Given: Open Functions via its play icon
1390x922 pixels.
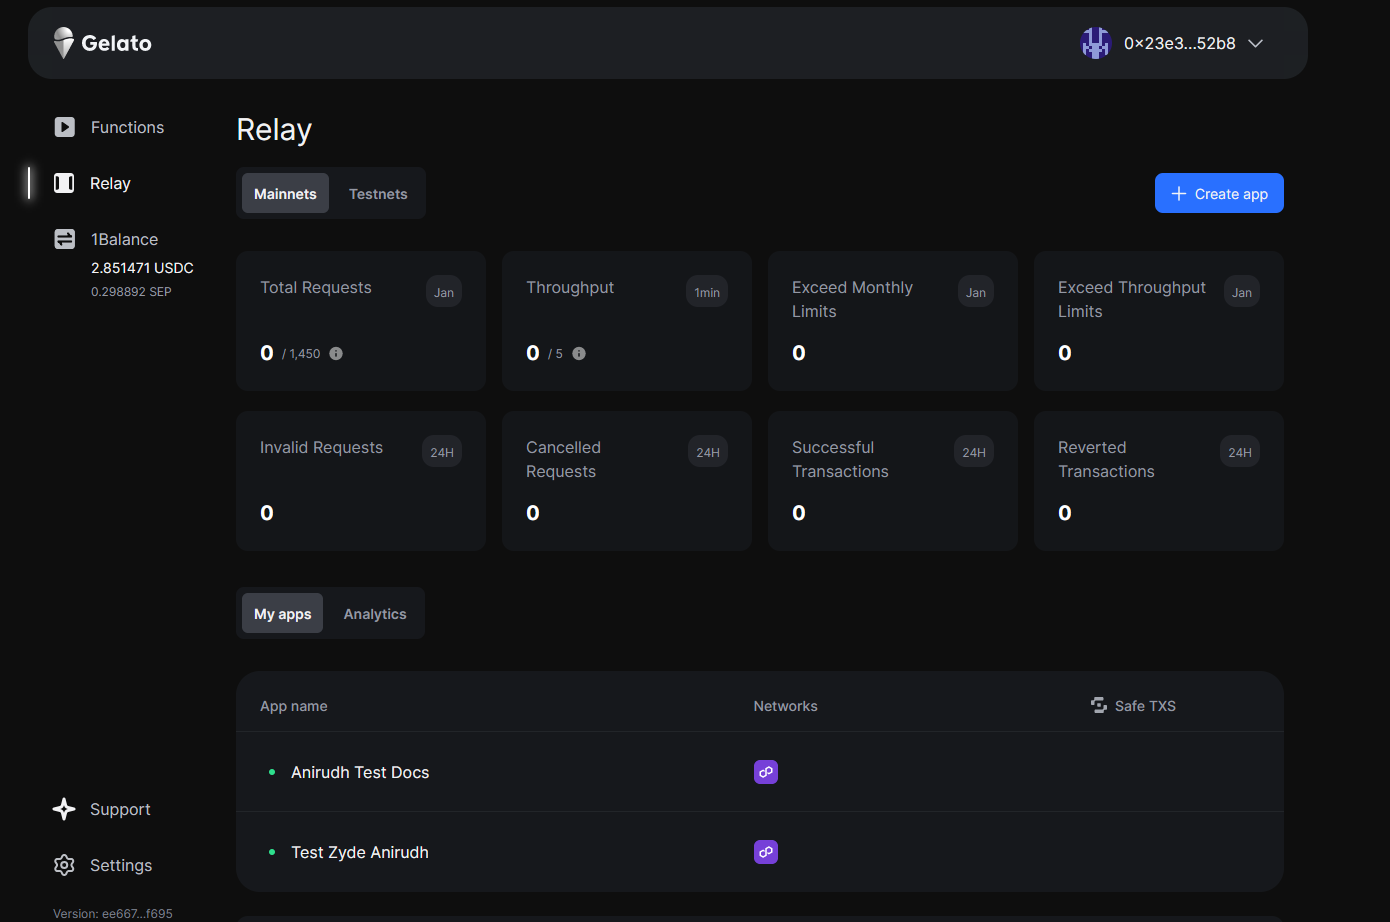Looking at the screenshot, I should click(x=65, y=127).
